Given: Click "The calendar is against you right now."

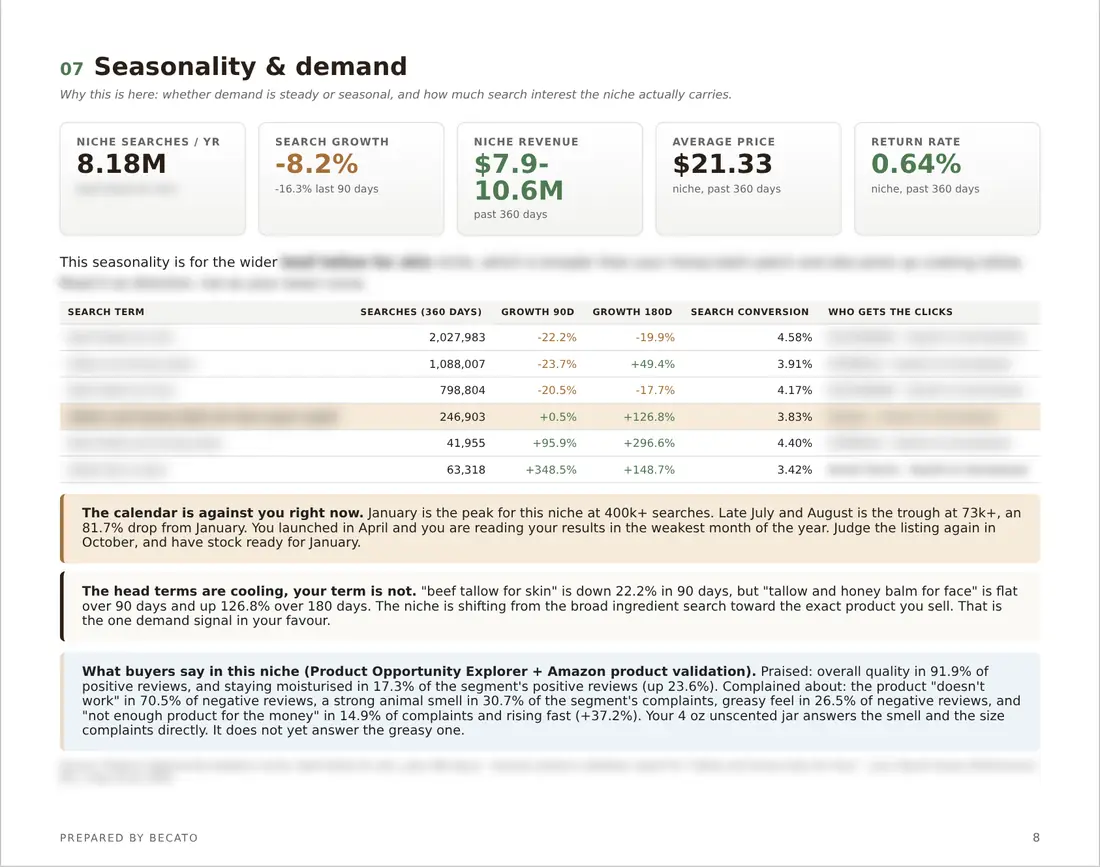Looking at the screenshot, I should tap(222, 513).
